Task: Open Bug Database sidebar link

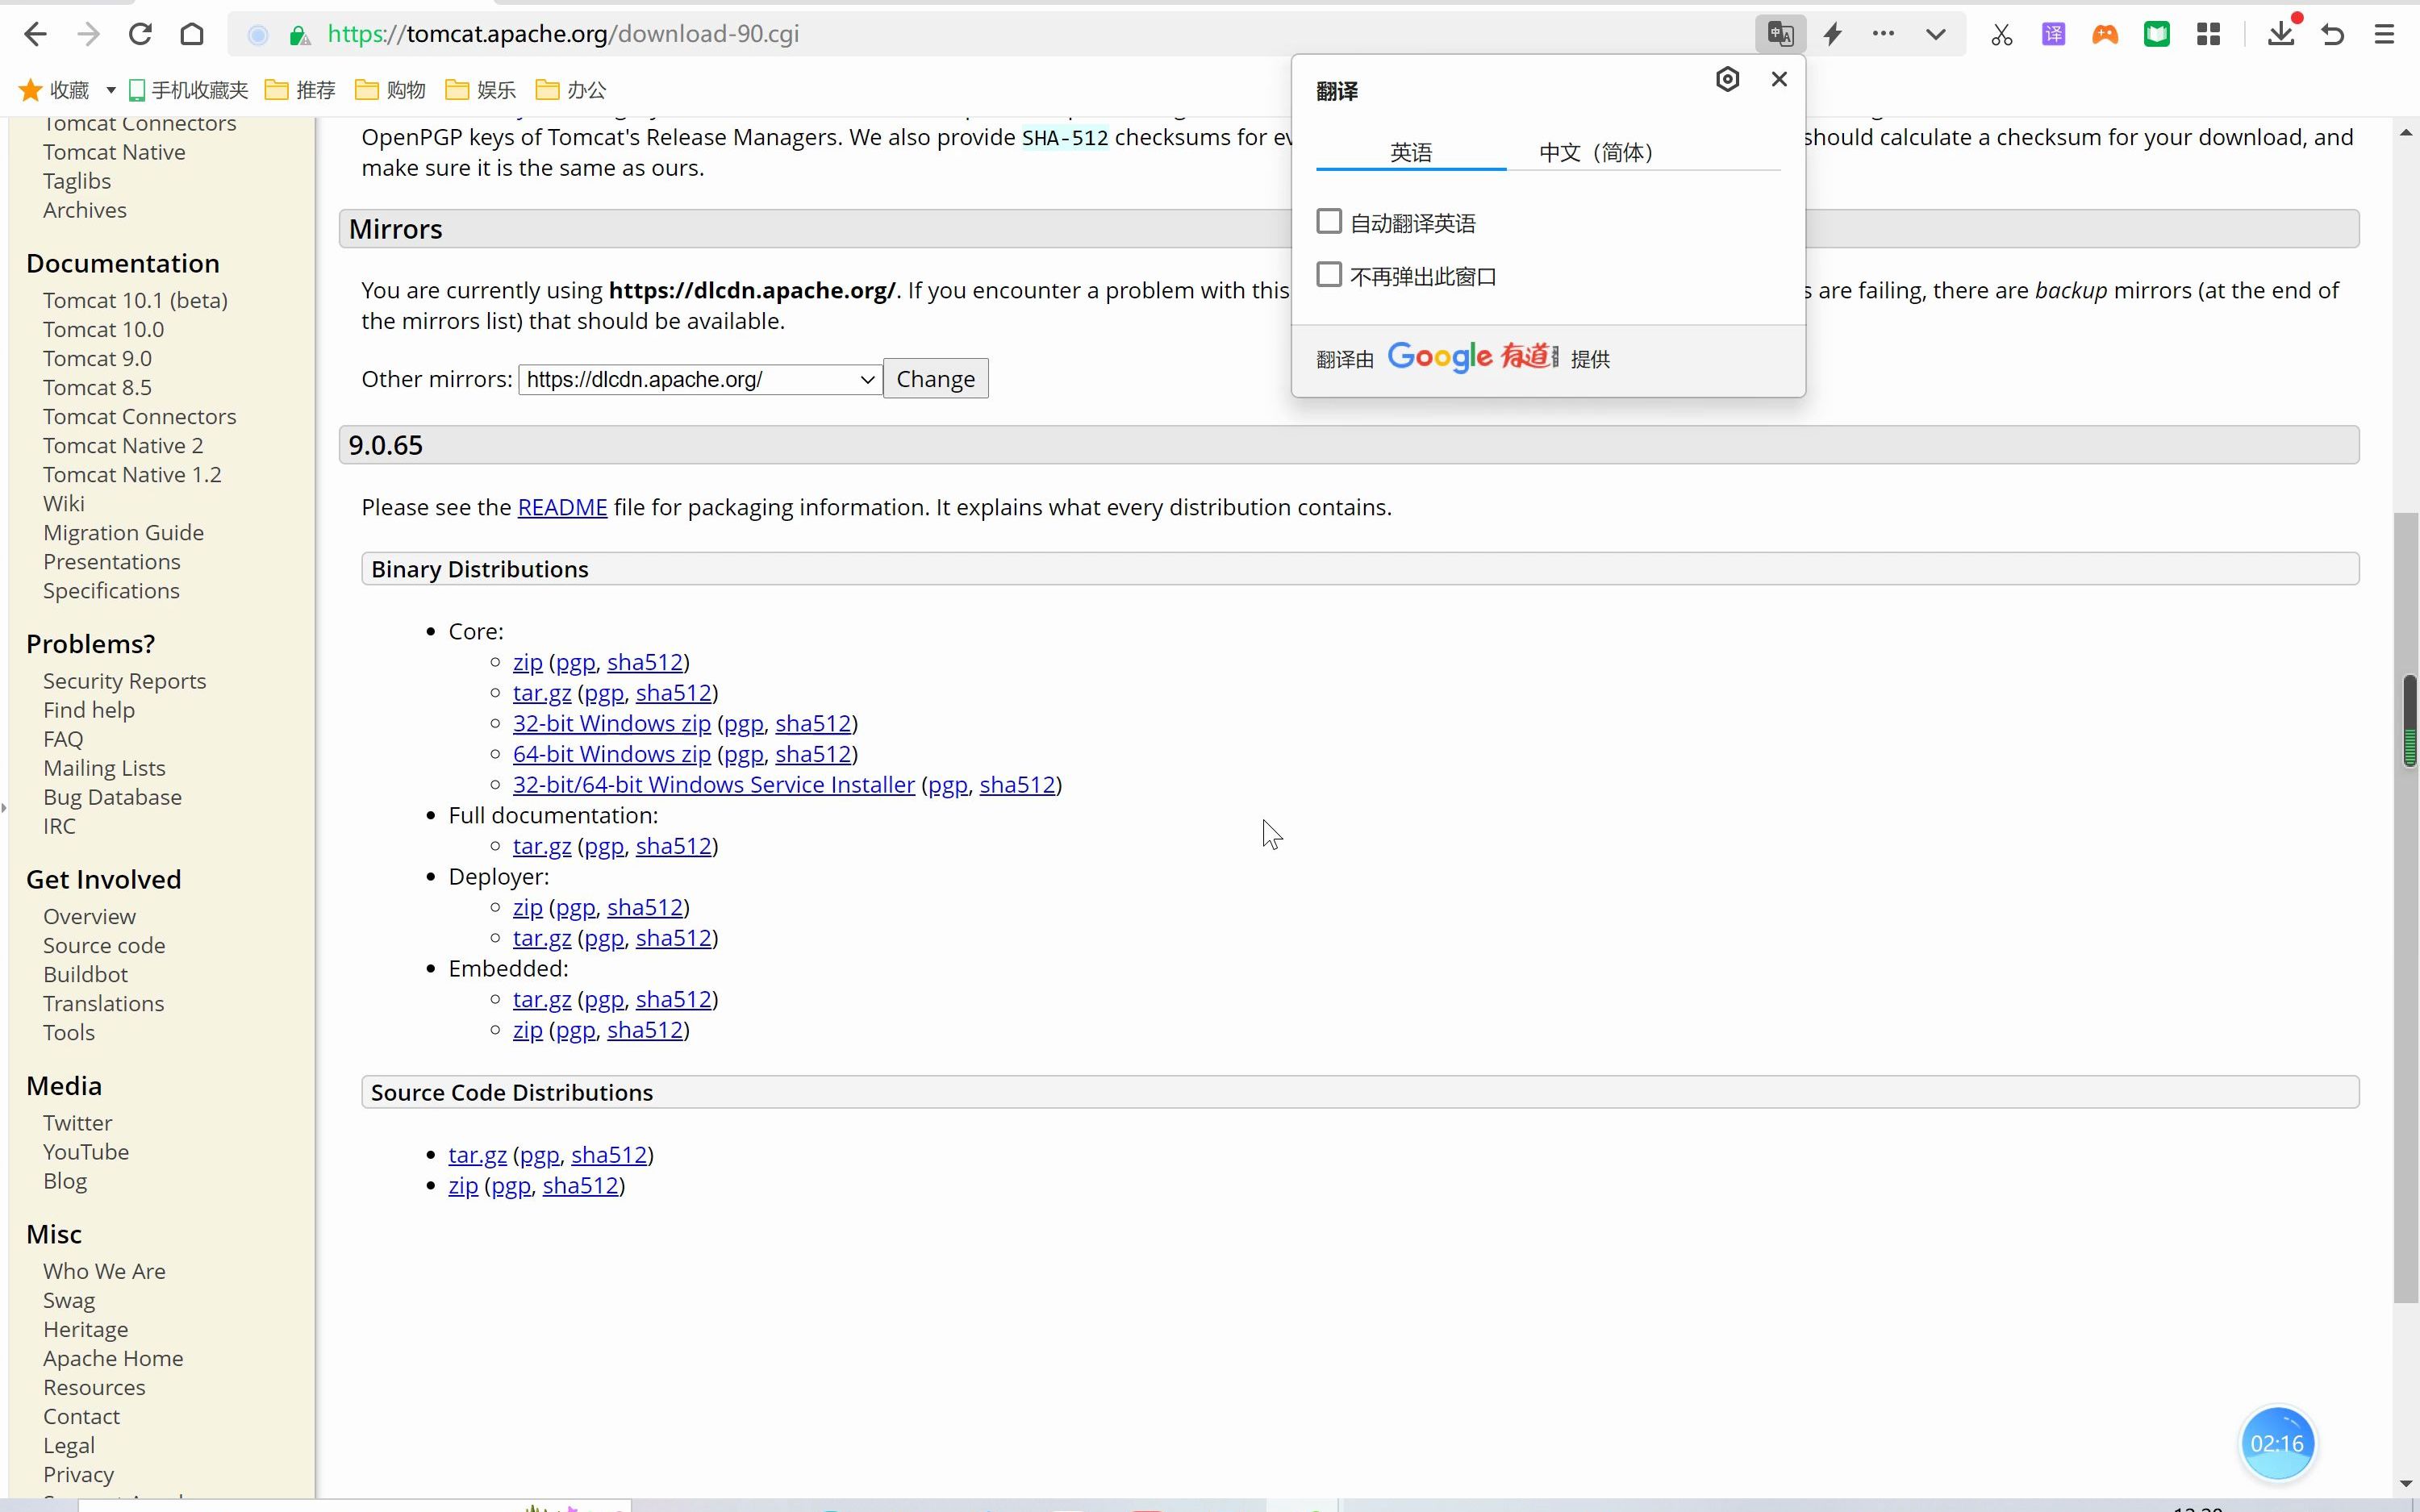Action: [x=112, y=797]
